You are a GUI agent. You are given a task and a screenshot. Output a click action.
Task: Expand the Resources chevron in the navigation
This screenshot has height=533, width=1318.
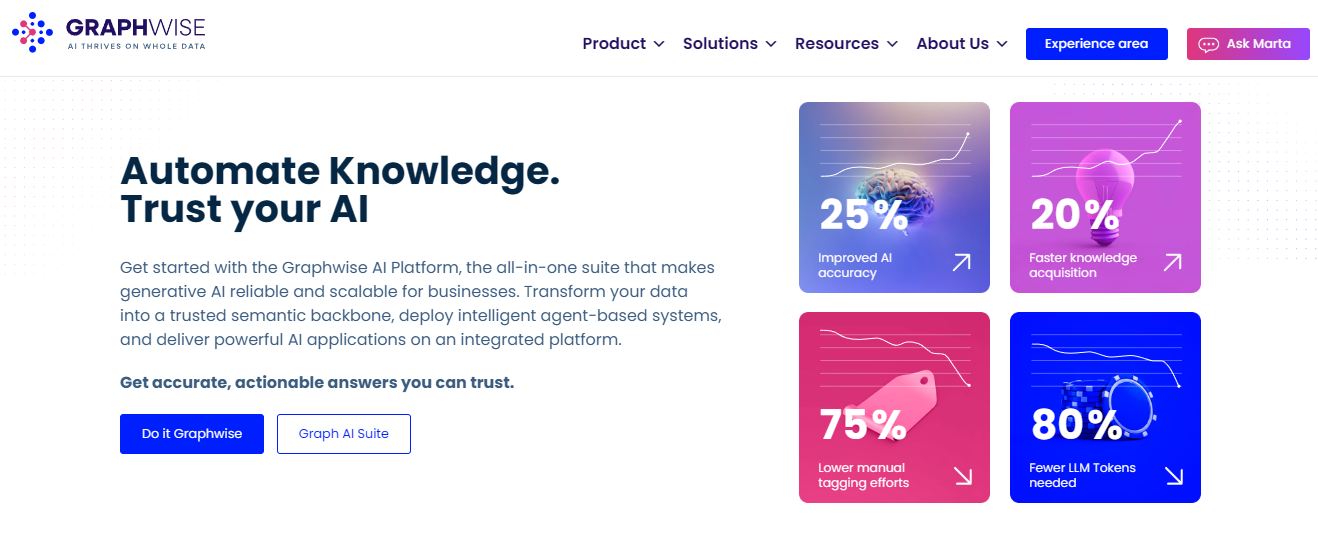click(892, 44)
